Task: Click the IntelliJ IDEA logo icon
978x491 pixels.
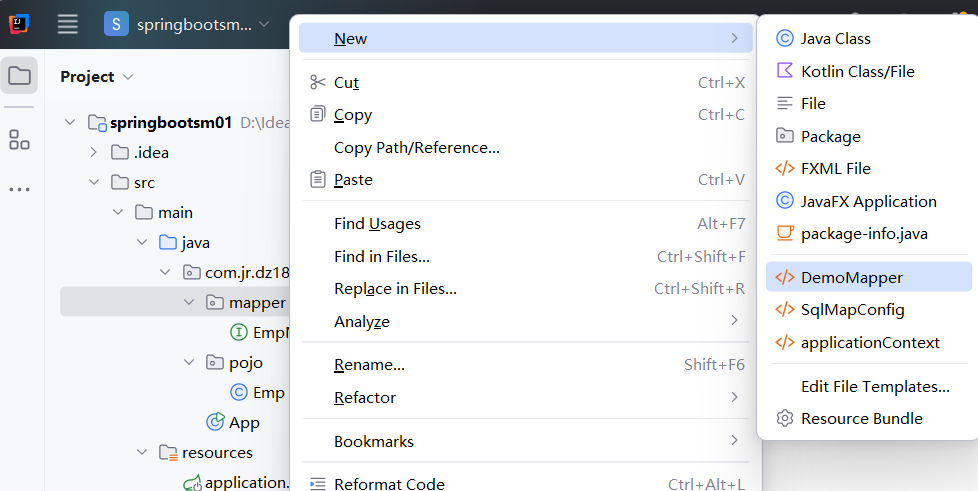Action: [19, 24]
